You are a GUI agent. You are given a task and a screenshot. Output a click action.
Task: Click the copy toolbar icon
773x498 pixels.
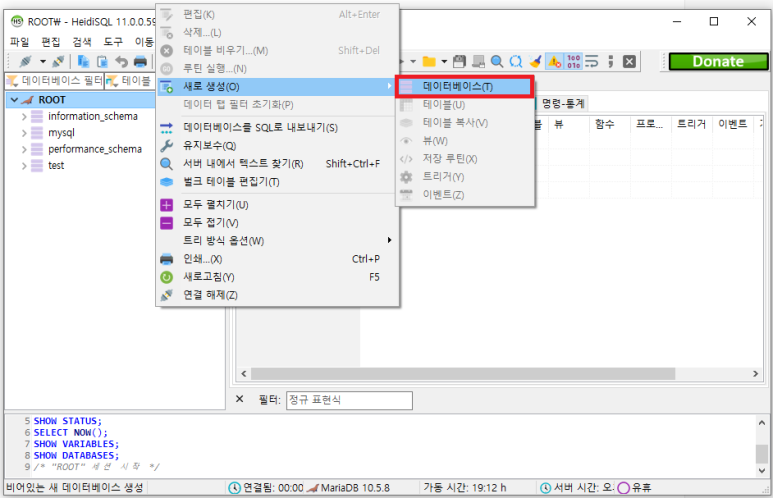(83, 62)
